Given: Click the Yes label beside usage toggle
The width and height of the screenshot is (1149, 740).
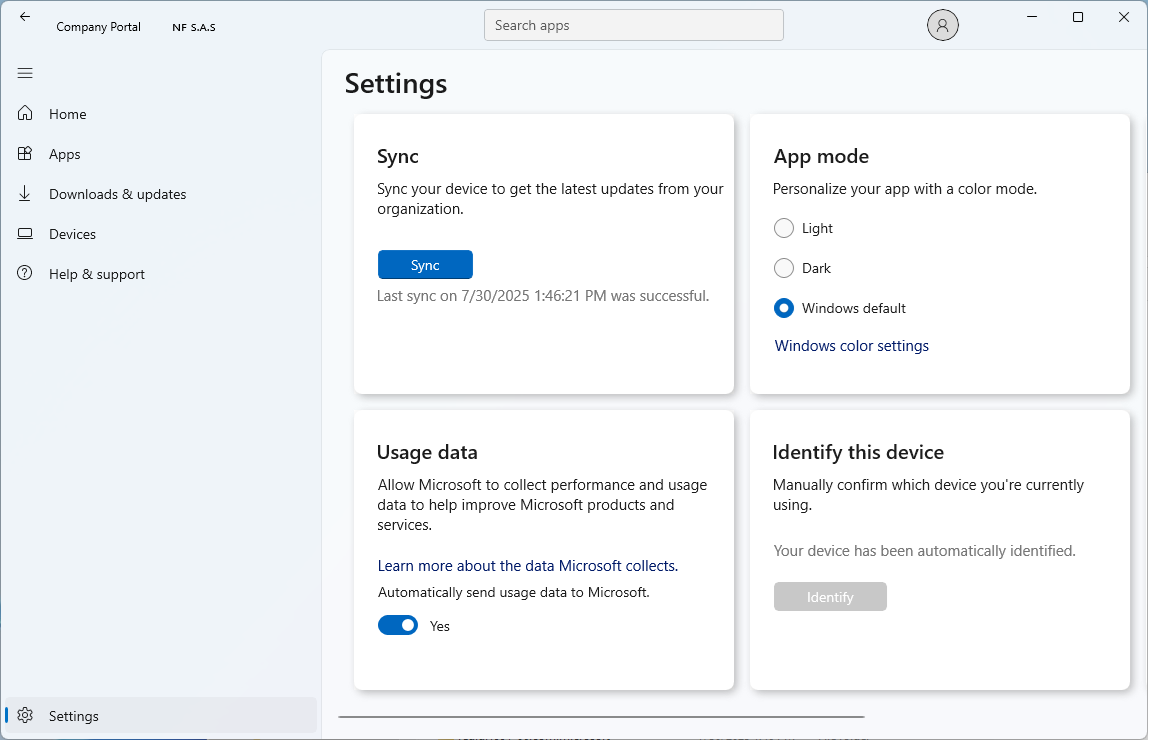Looking at the screenshot, I should click(x=440, y=626).
